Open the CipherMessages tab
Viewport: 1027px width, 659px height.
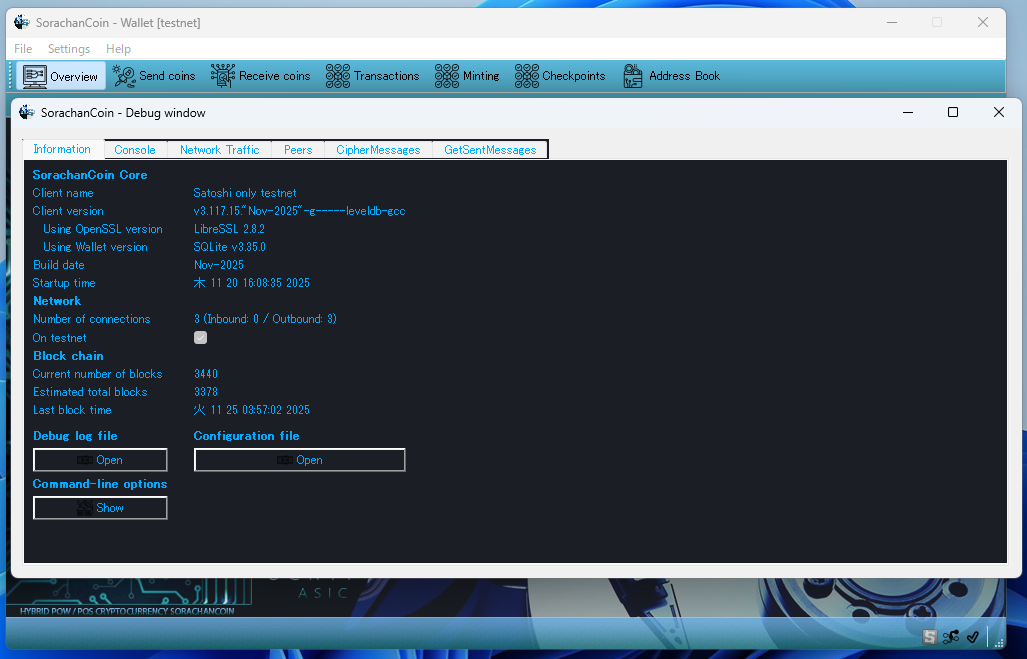click(x=378, y=150)
